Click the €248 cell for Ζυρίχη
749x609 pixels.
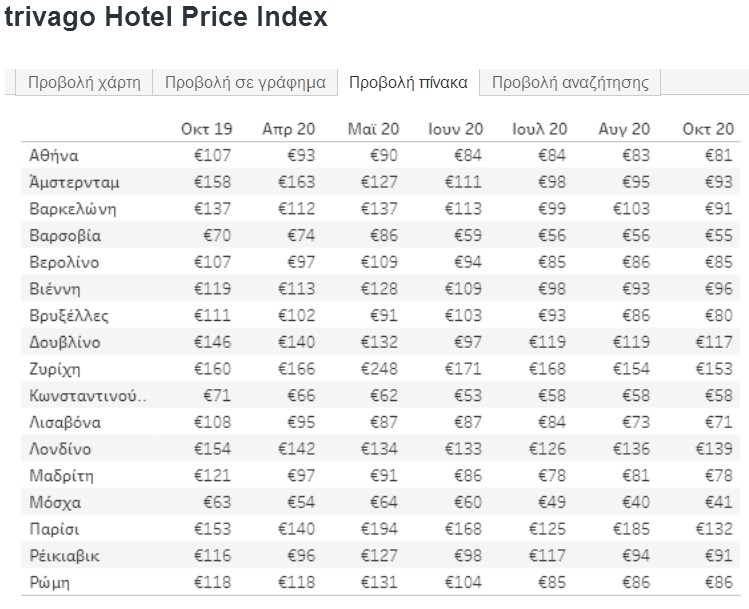point(379,369)
